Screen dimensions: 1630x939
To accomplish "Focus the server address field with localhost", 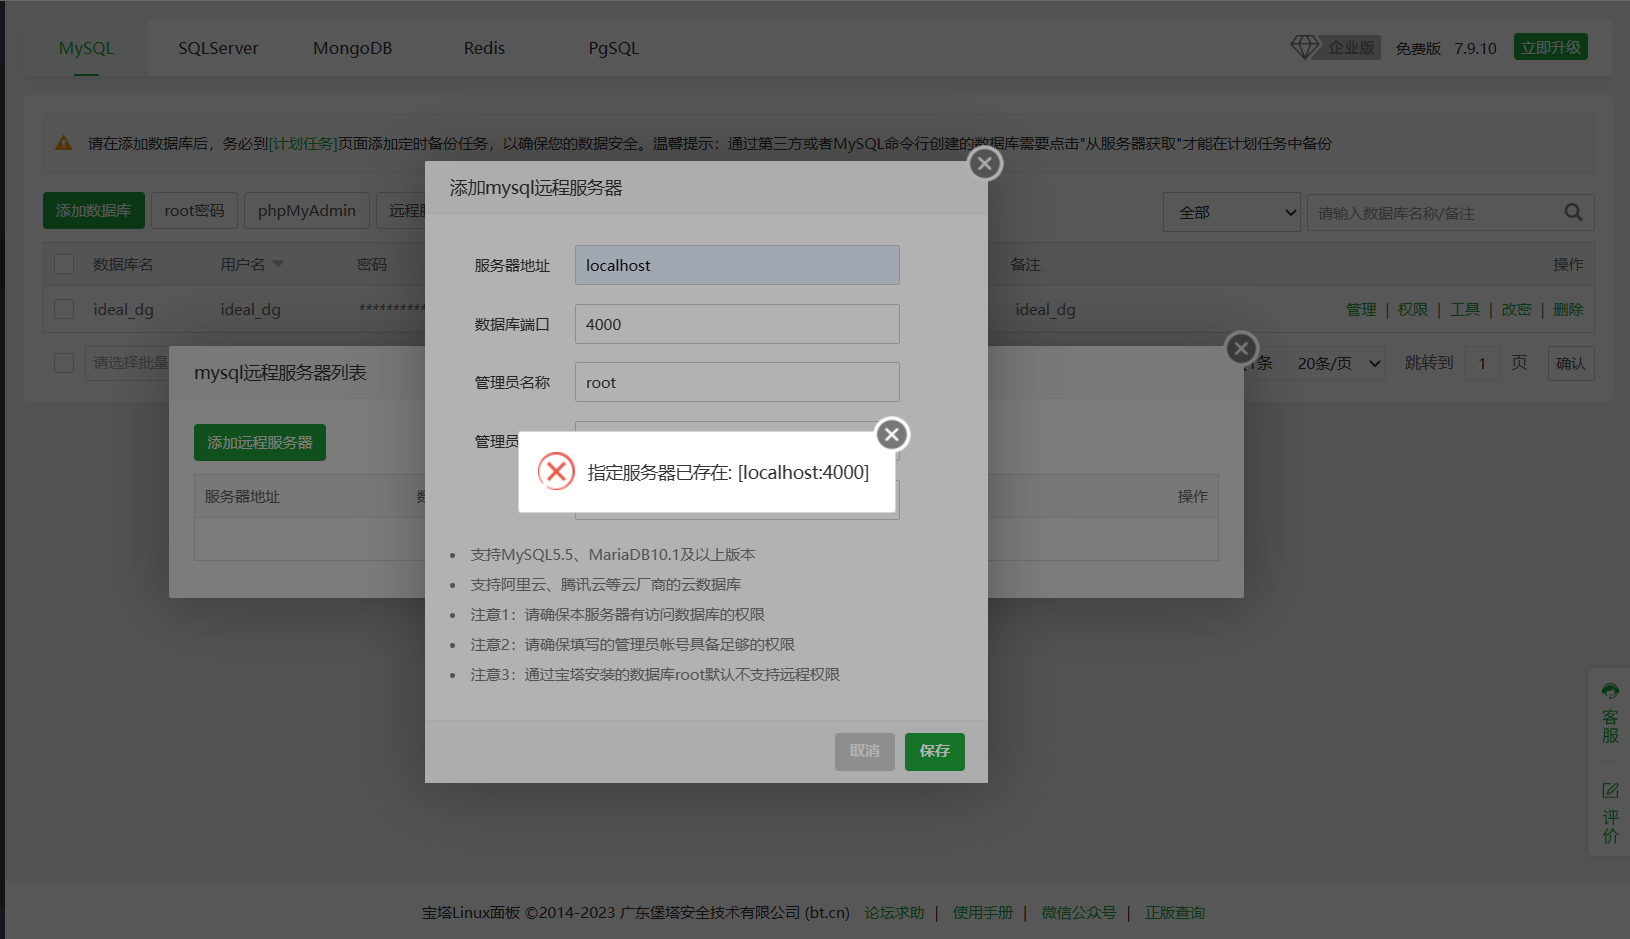I will pyautogui.click(x=737, y=265).
